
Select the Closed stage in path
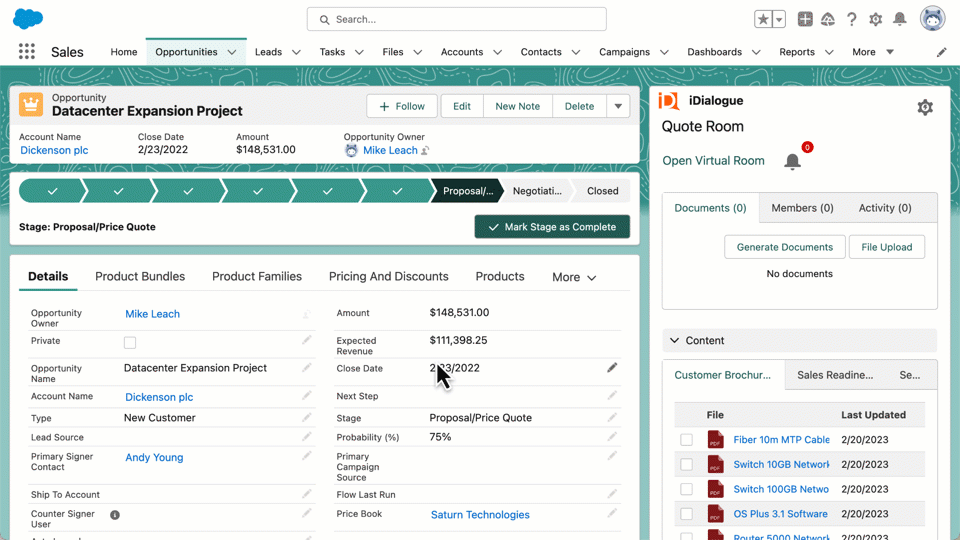click(602, 191)
